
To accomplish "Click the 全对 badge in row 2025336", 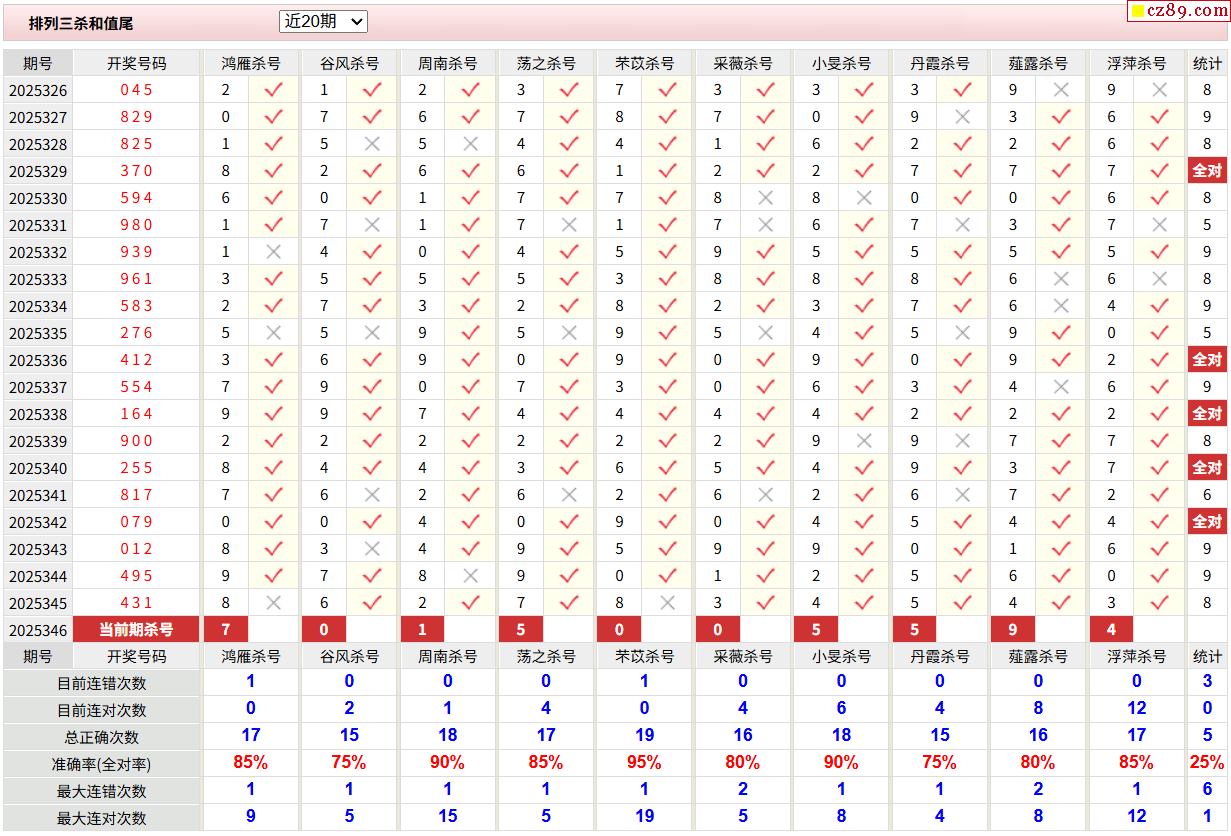I will pos(1207,359).
